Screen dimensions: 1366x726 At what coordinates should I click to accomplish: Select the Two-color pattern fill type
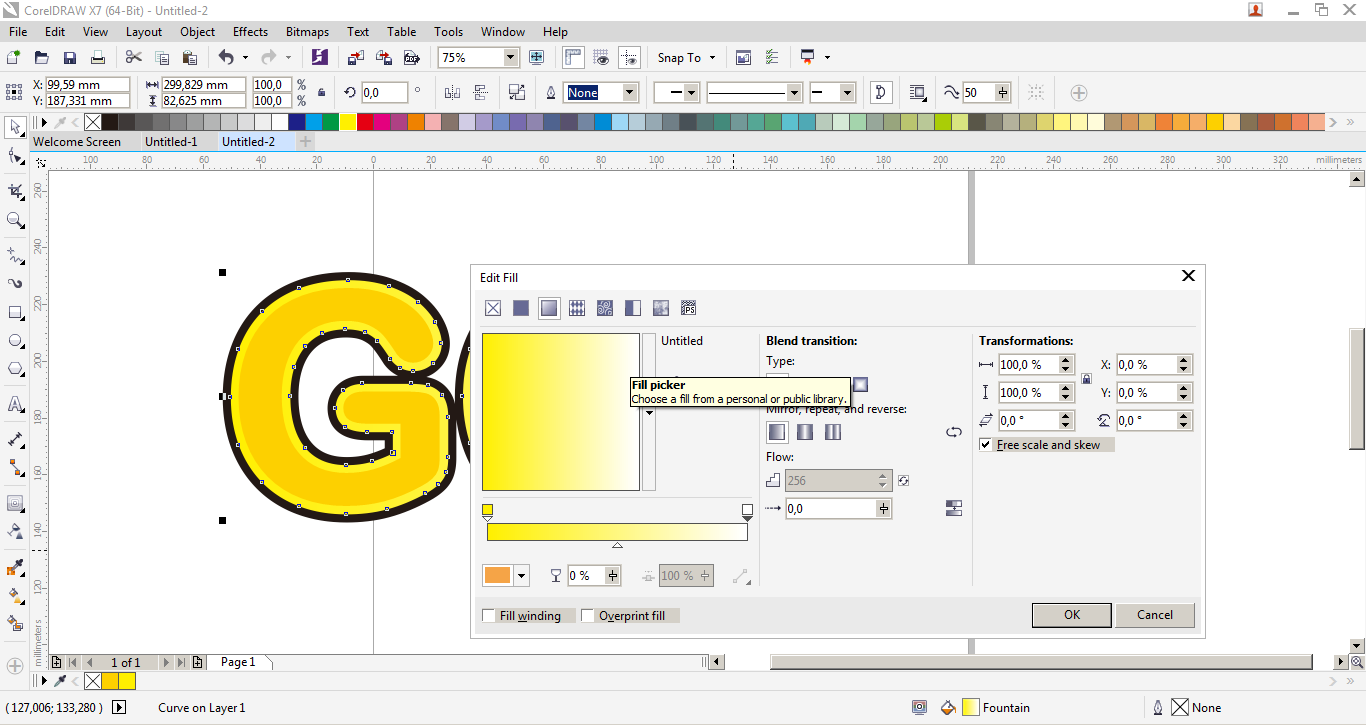(x=633, y=308)
